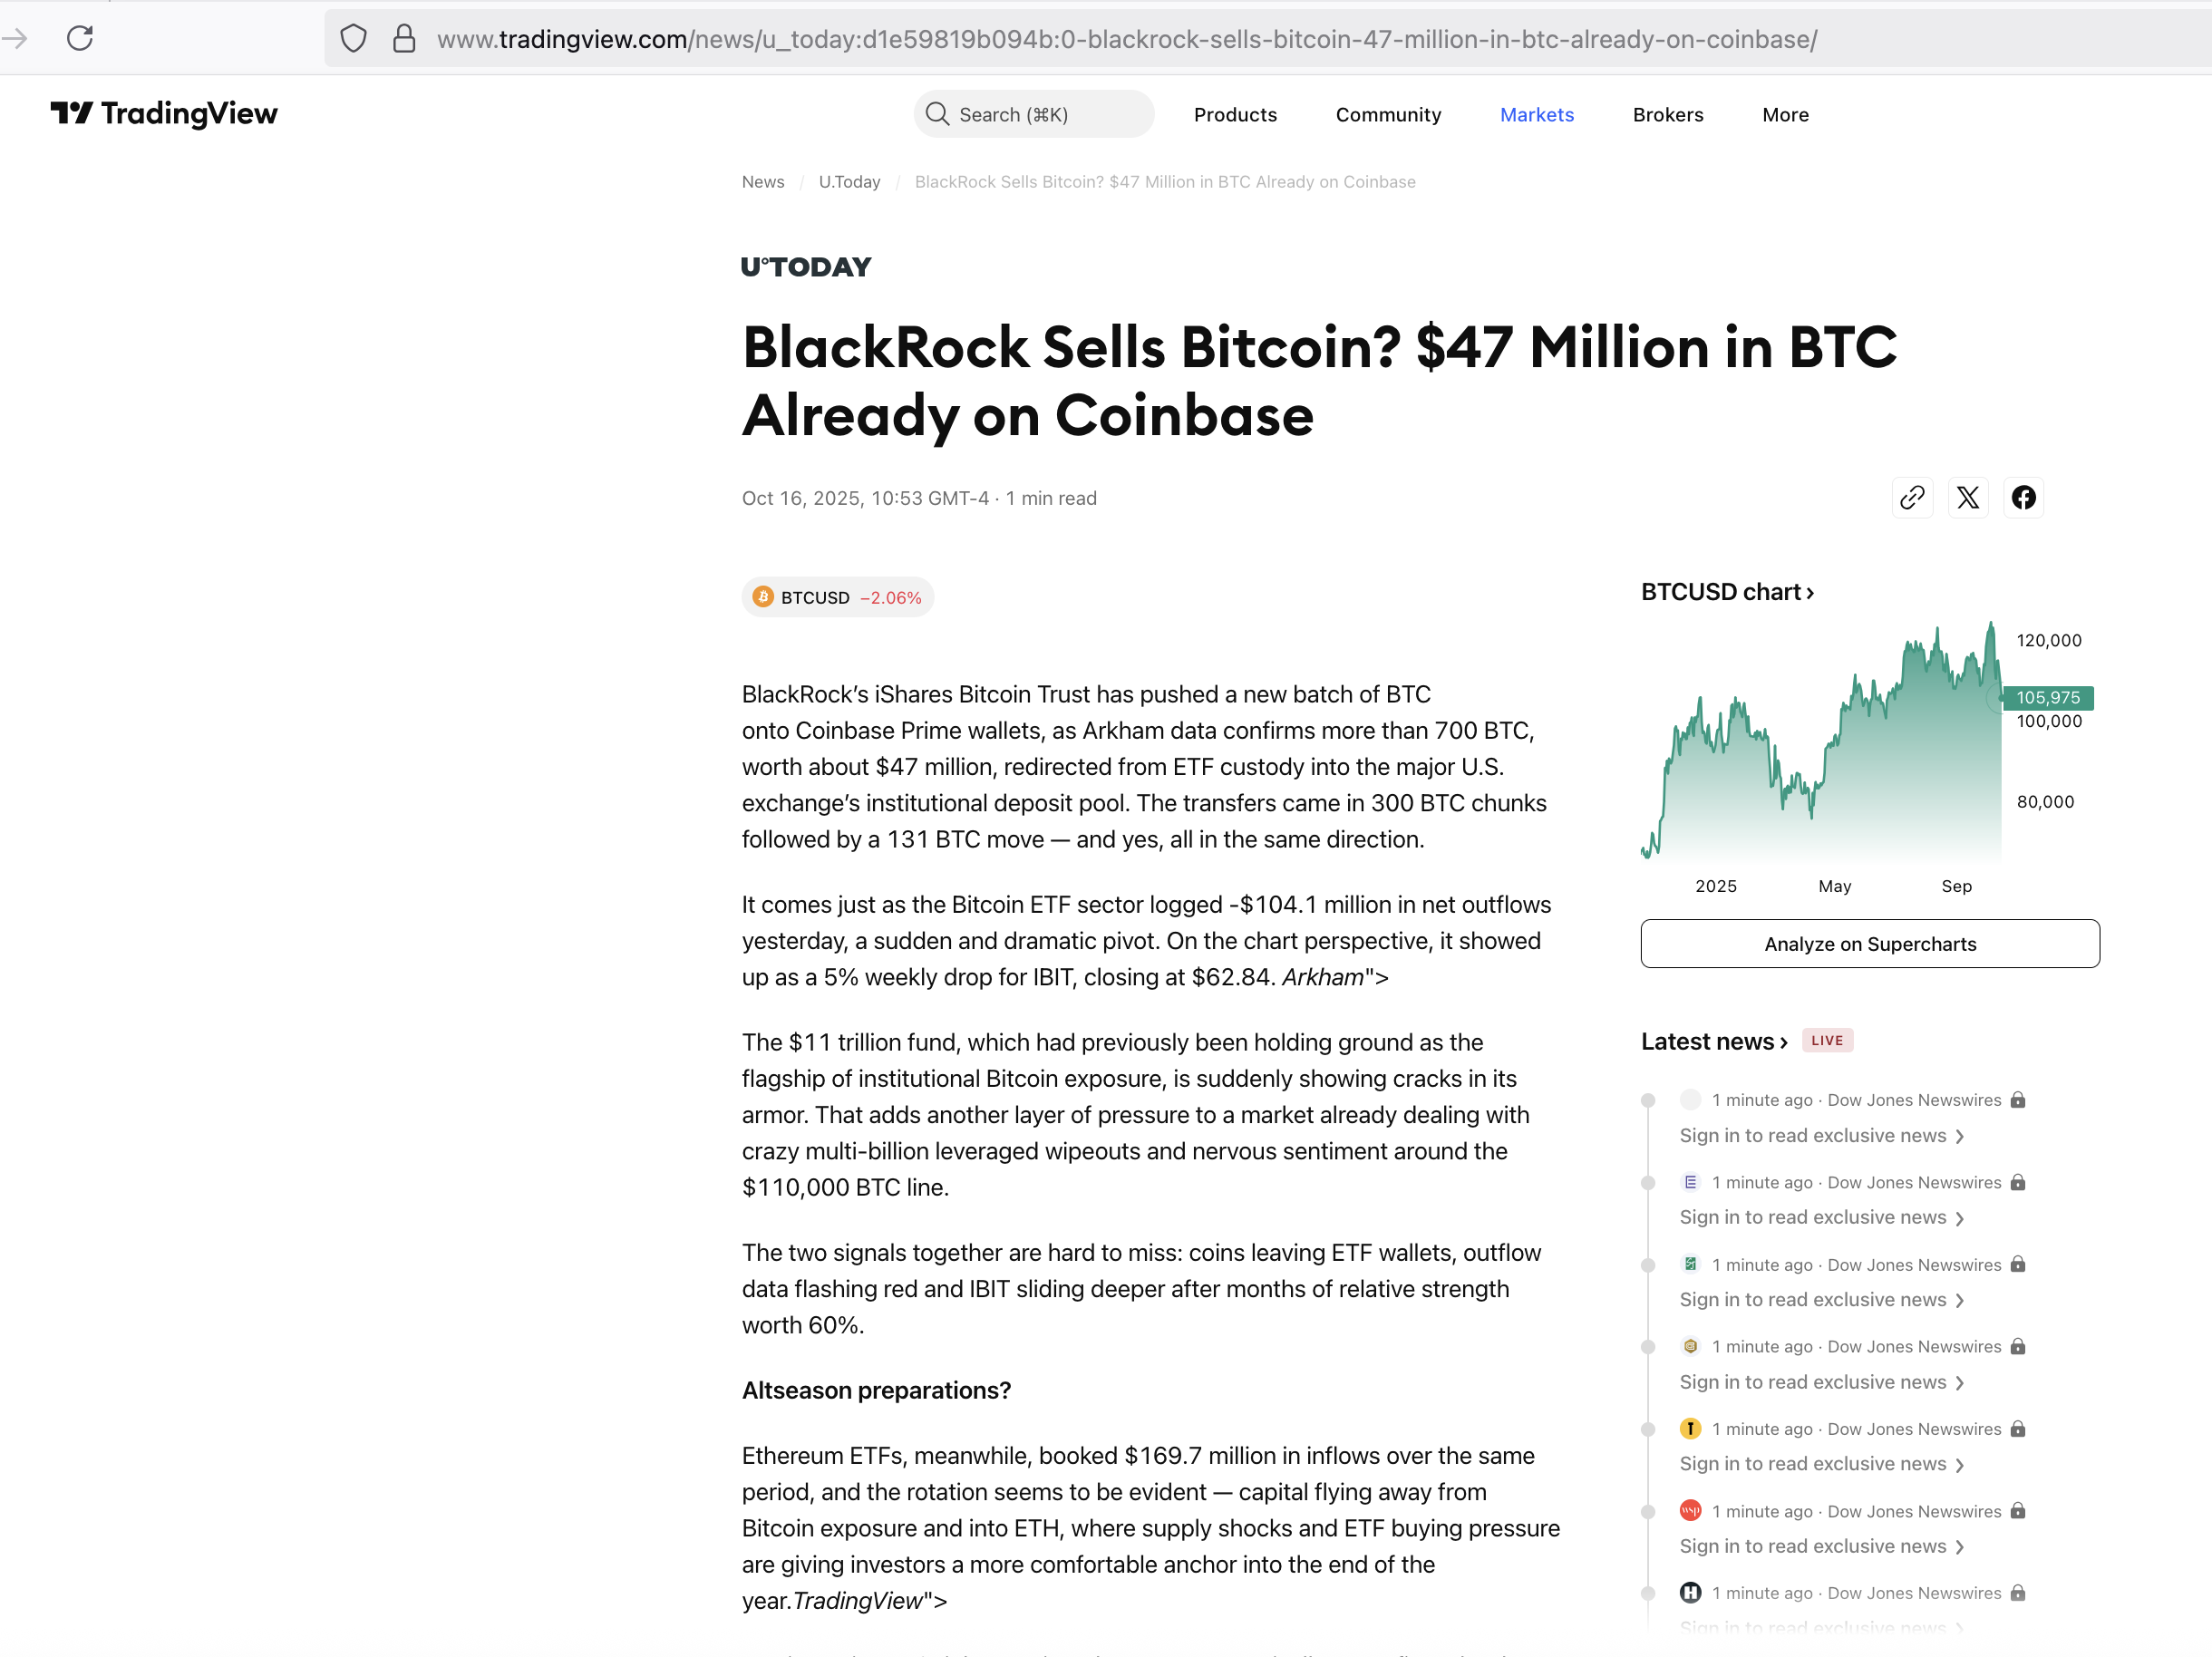
Task: Click the BTCUSD symbol tag
Action: pos(837,598)
